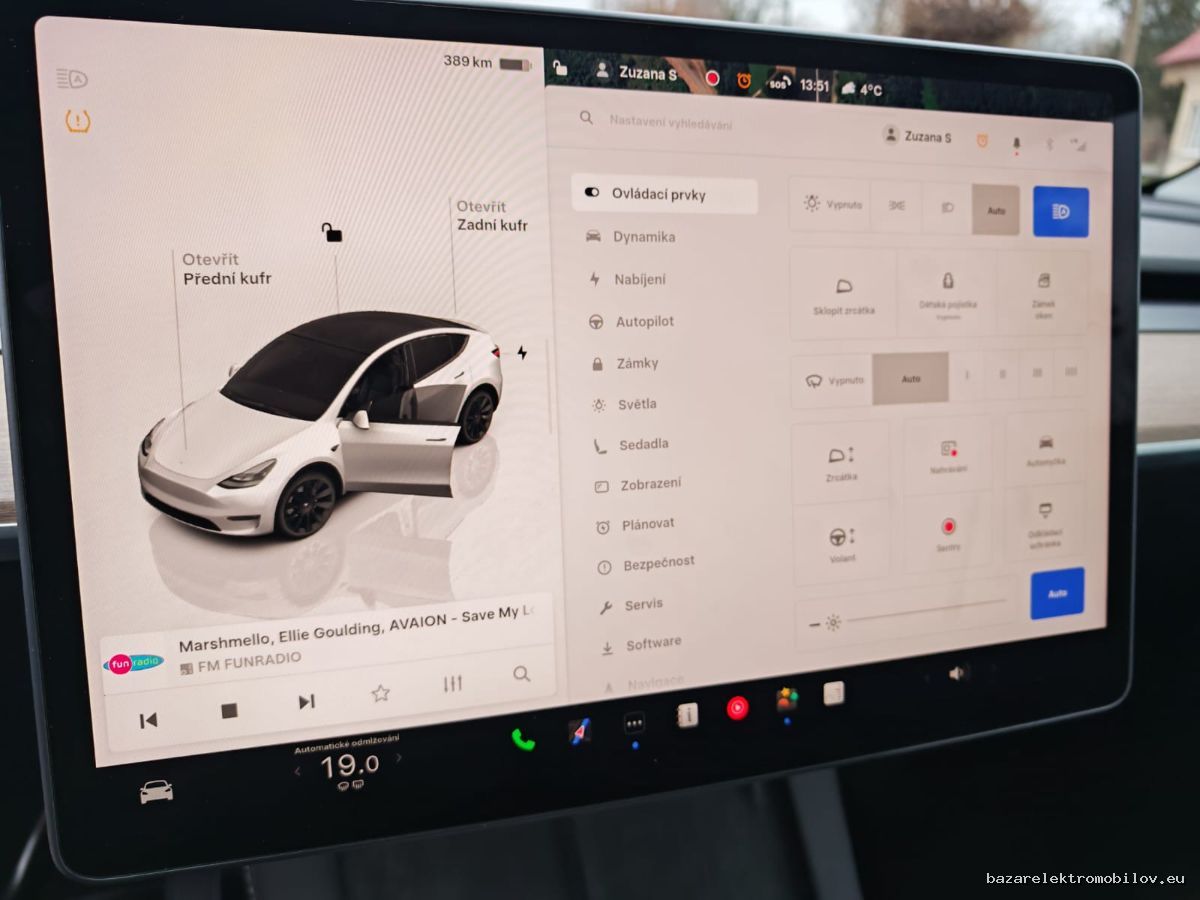1200x900 pixels.
Task: Set headlights to Vypnuto (off)
Action: pyautogui.click(x=831, y=204)
